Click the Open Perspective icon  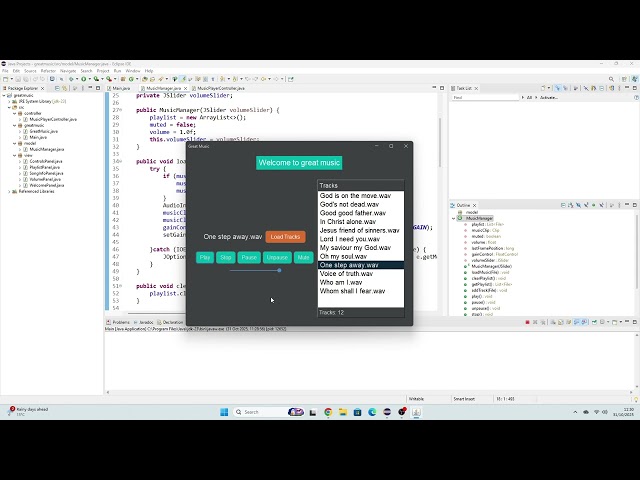click(624, 79)
